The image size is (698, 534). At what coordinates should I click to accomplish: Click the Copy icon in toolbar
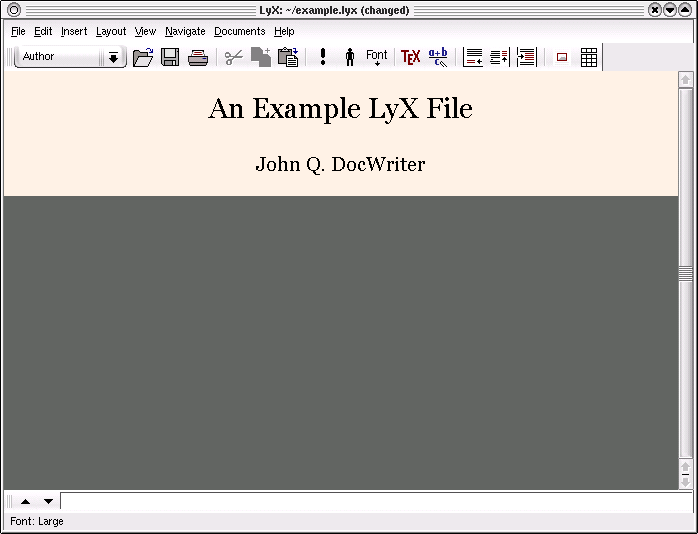tap(261, 57)
